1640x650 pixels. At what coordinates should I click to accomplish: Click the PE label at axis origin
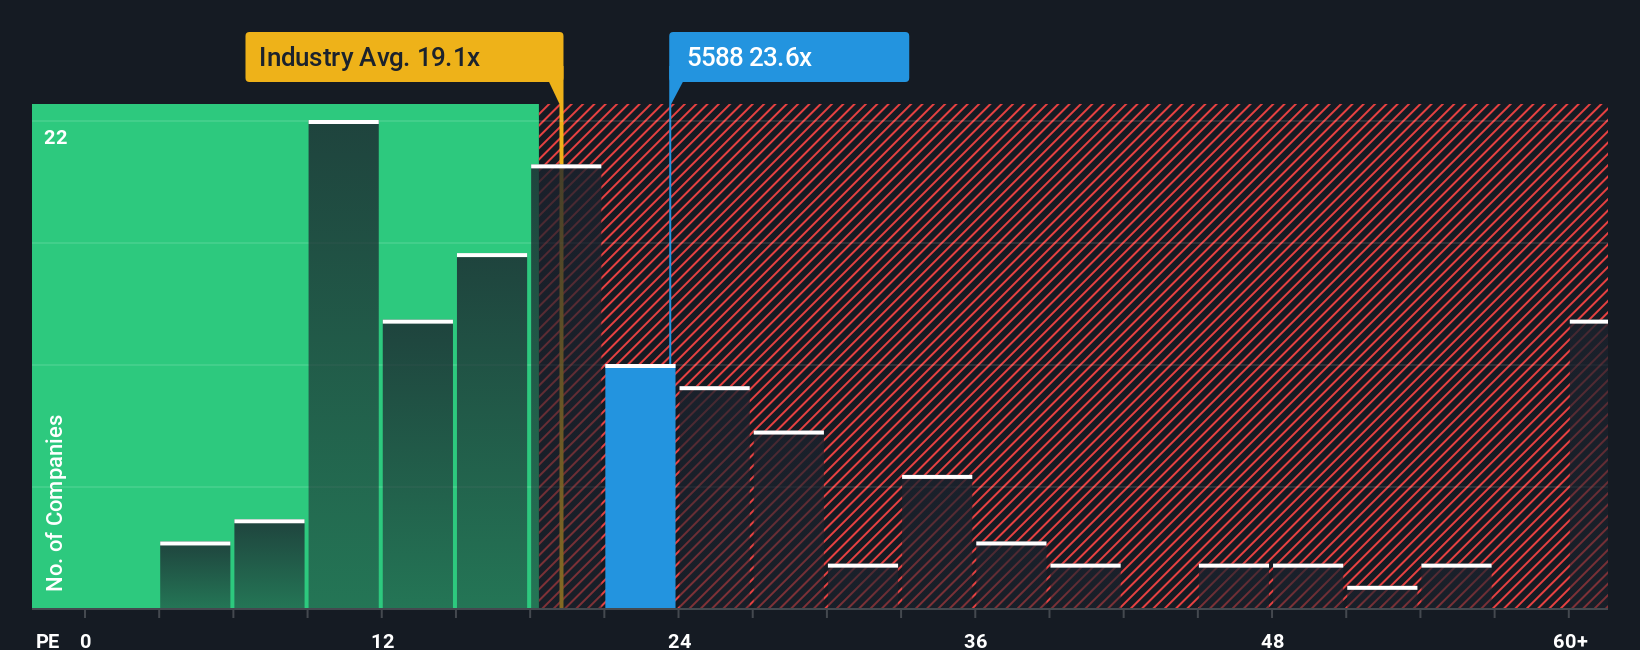click(47, 640)
